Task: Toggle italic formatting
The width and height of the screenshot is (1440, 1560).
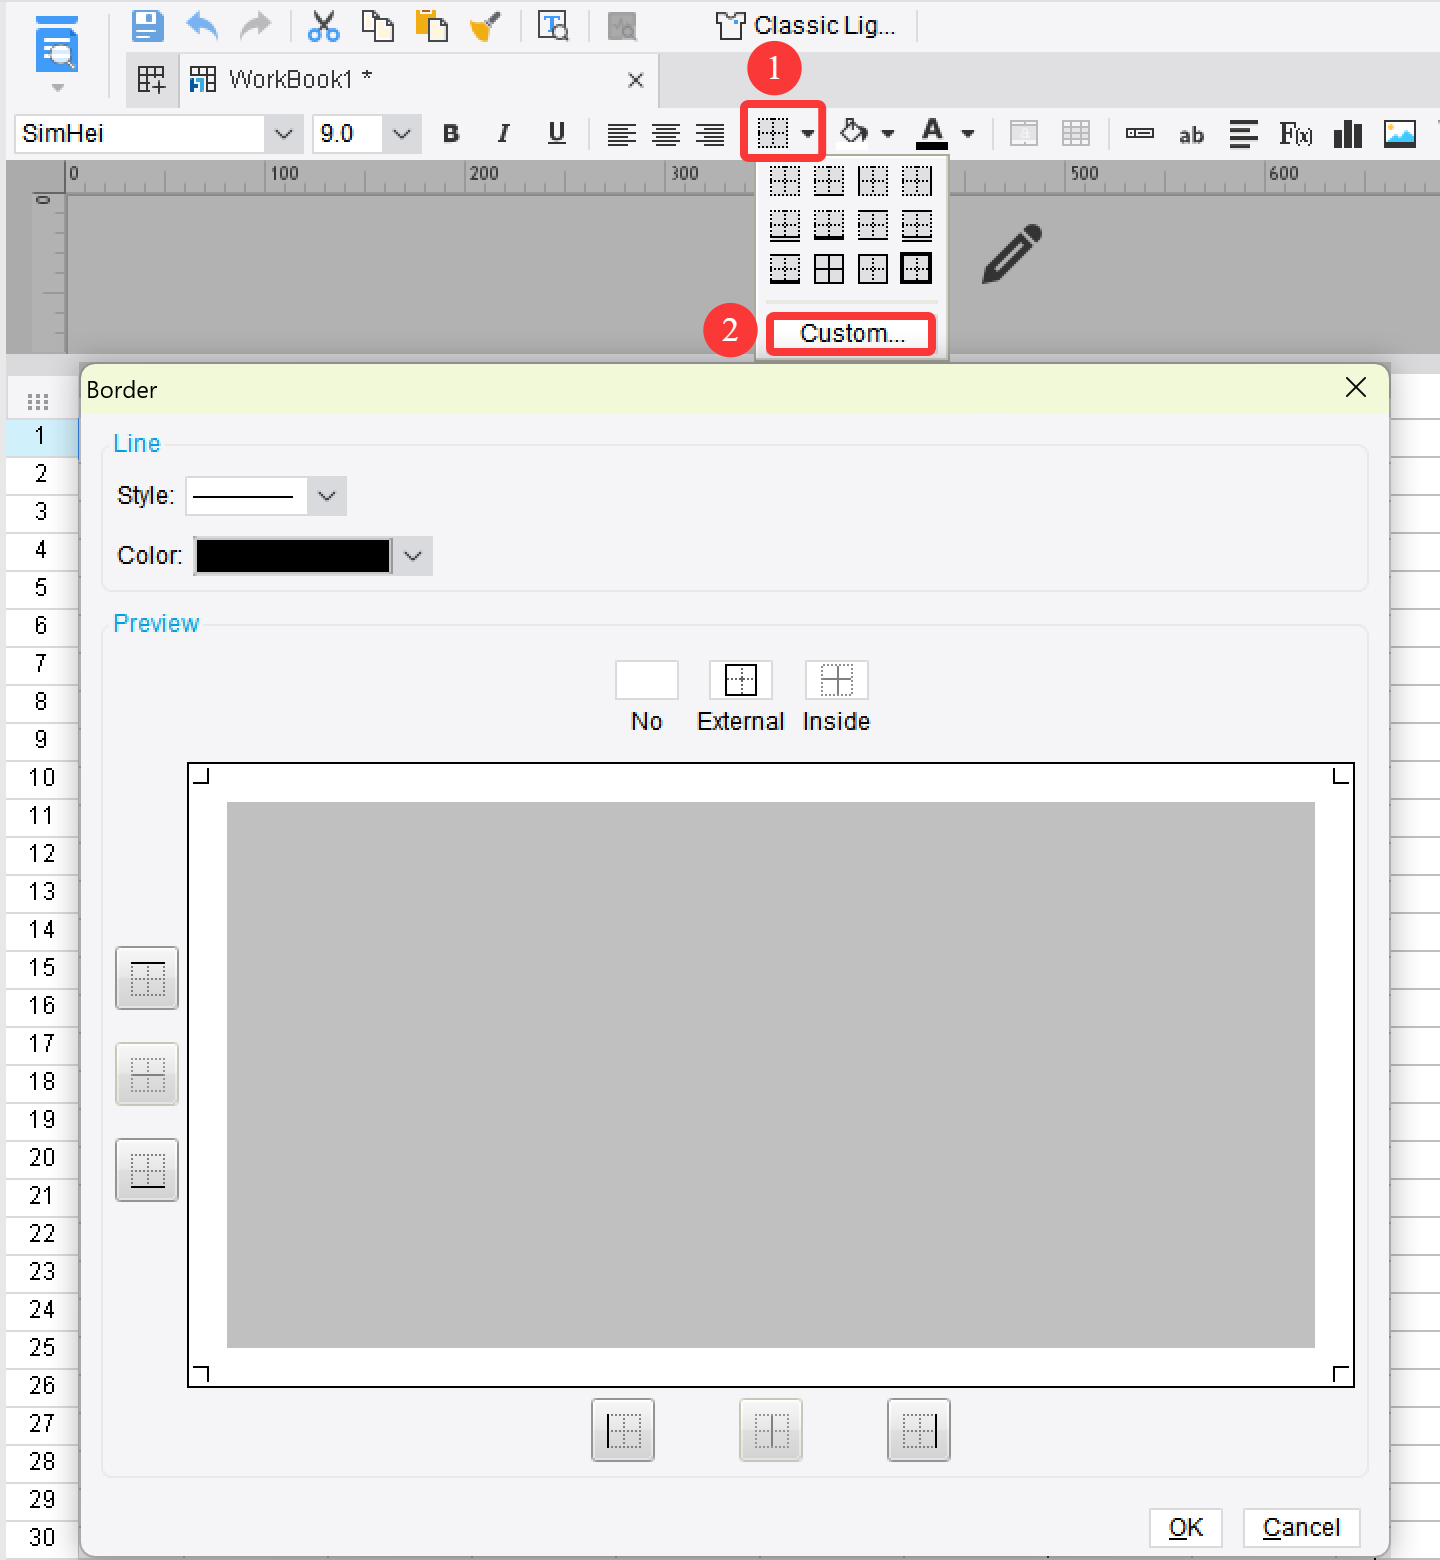Action: coord(504,133)
